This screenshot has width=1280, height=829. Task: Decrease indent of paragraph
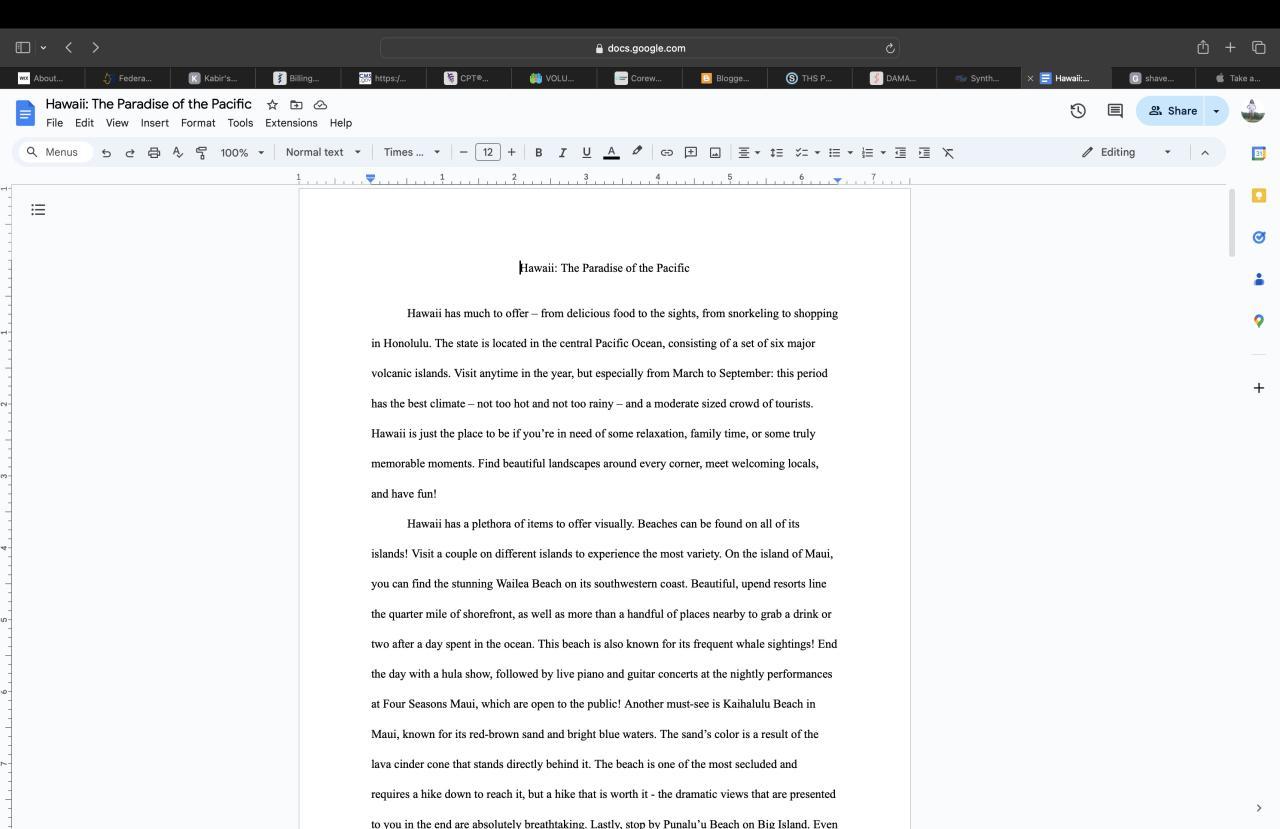[900, 152]
